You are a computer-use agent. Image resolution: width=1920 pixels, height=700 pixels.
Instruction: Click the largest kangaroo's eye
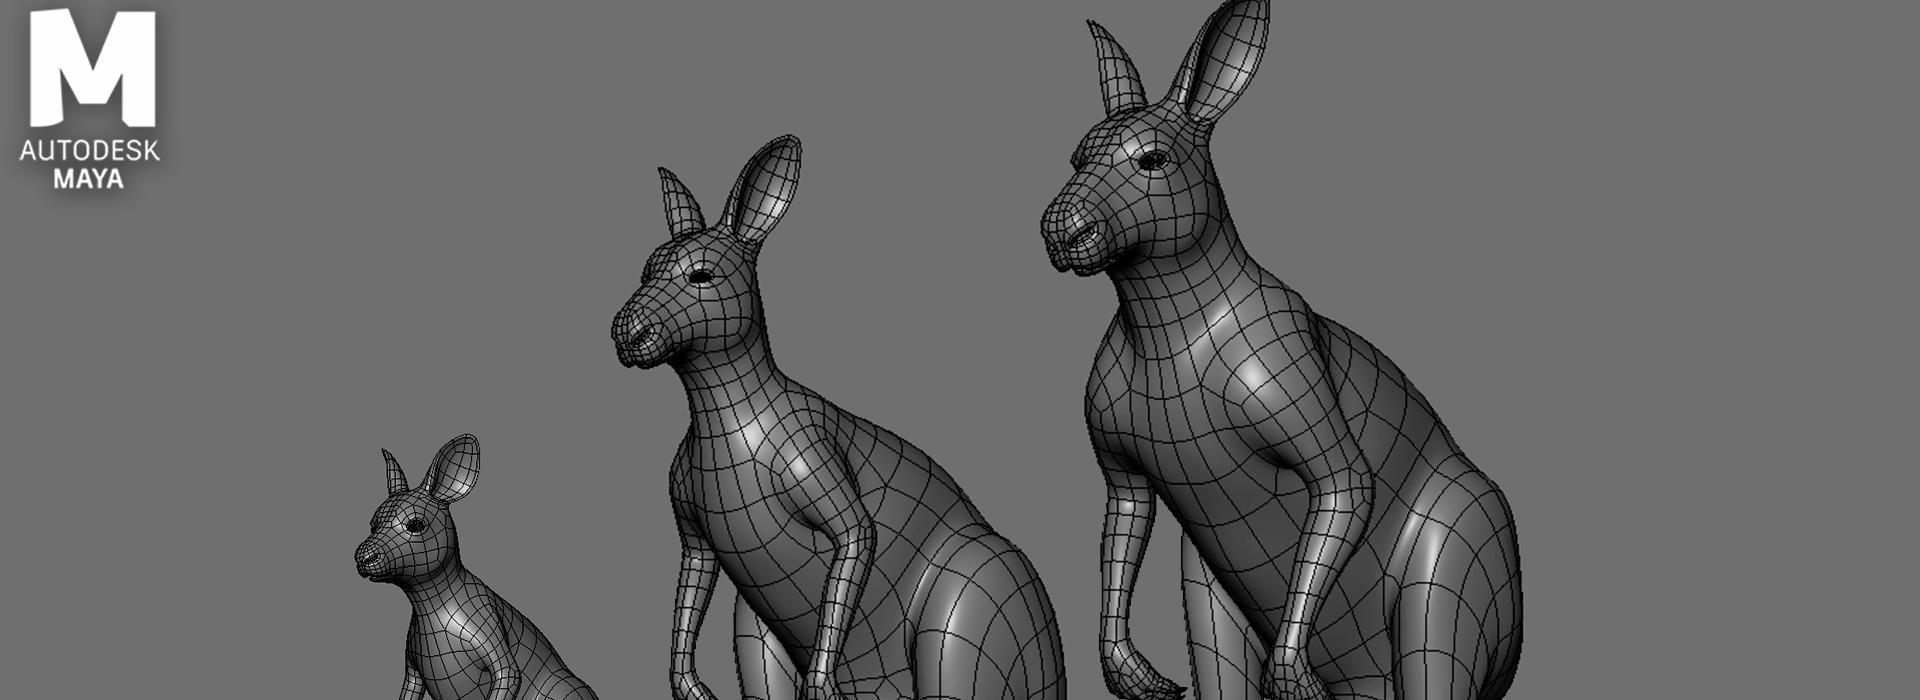(1151, 158)
